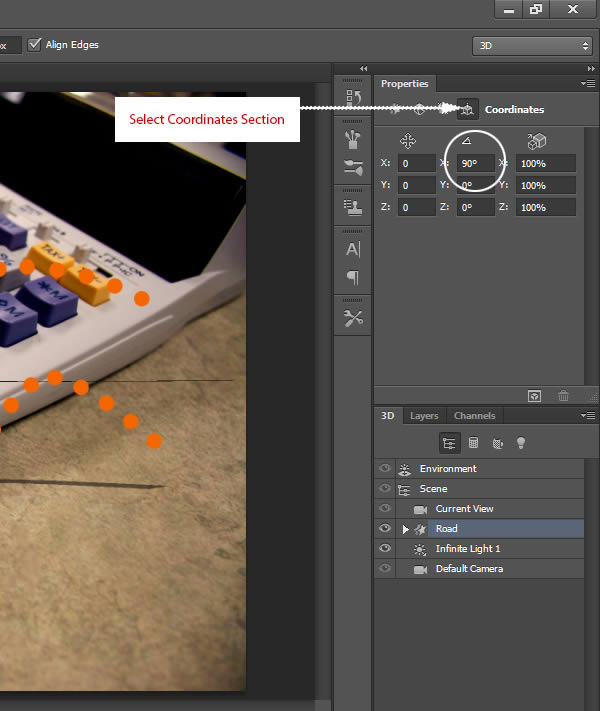Click the render icon at Properties bottom
Image resolution: width=600 pixels, height=711 pixels.
tap(534, 396)
